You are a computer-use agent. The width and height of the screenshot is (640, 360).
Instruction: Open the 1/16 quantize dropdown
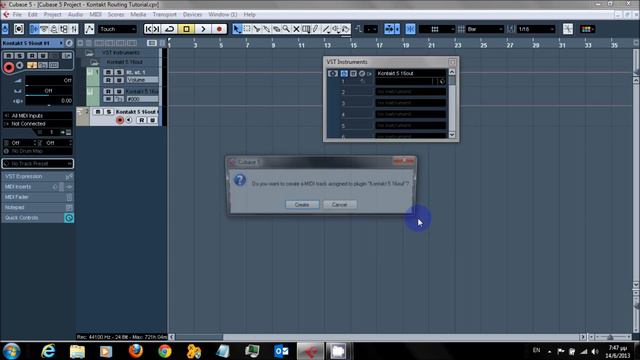pos(536,29)
